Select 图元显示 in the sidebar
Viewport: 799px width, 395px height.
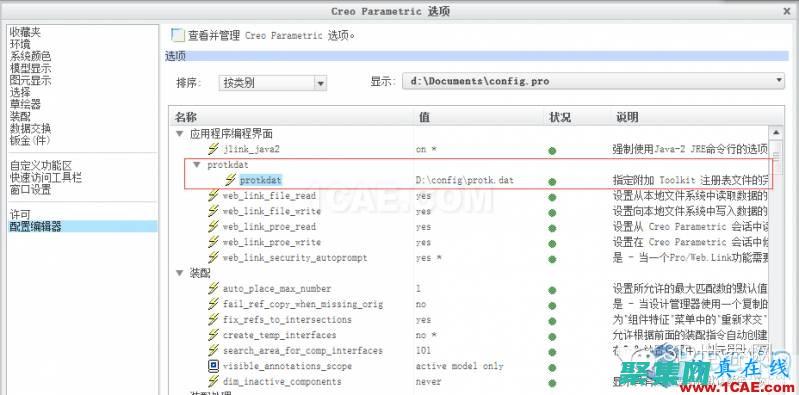coord(30,80)
